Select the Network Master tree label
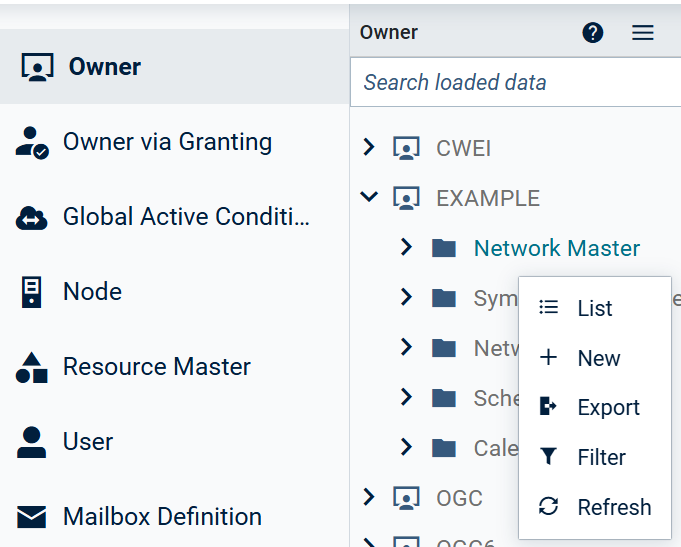This screenshot has height=547, width=681. click(557, 248)
